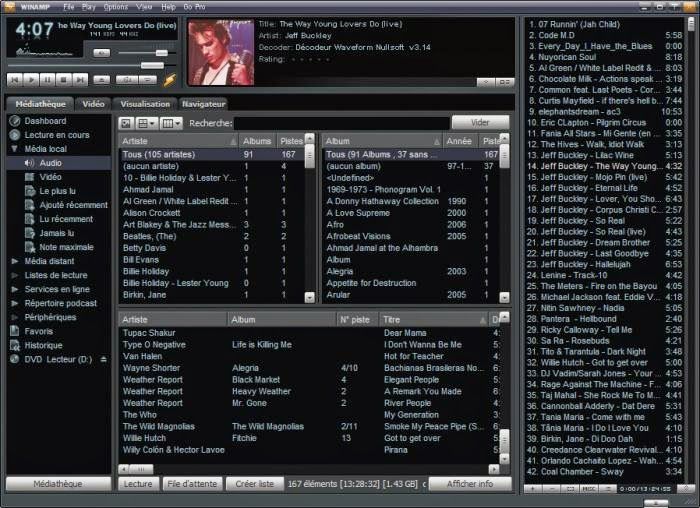This screenshot has width=700, height=508.
Task: Switch to the Navigateur tab
Action: coord(204,104)
